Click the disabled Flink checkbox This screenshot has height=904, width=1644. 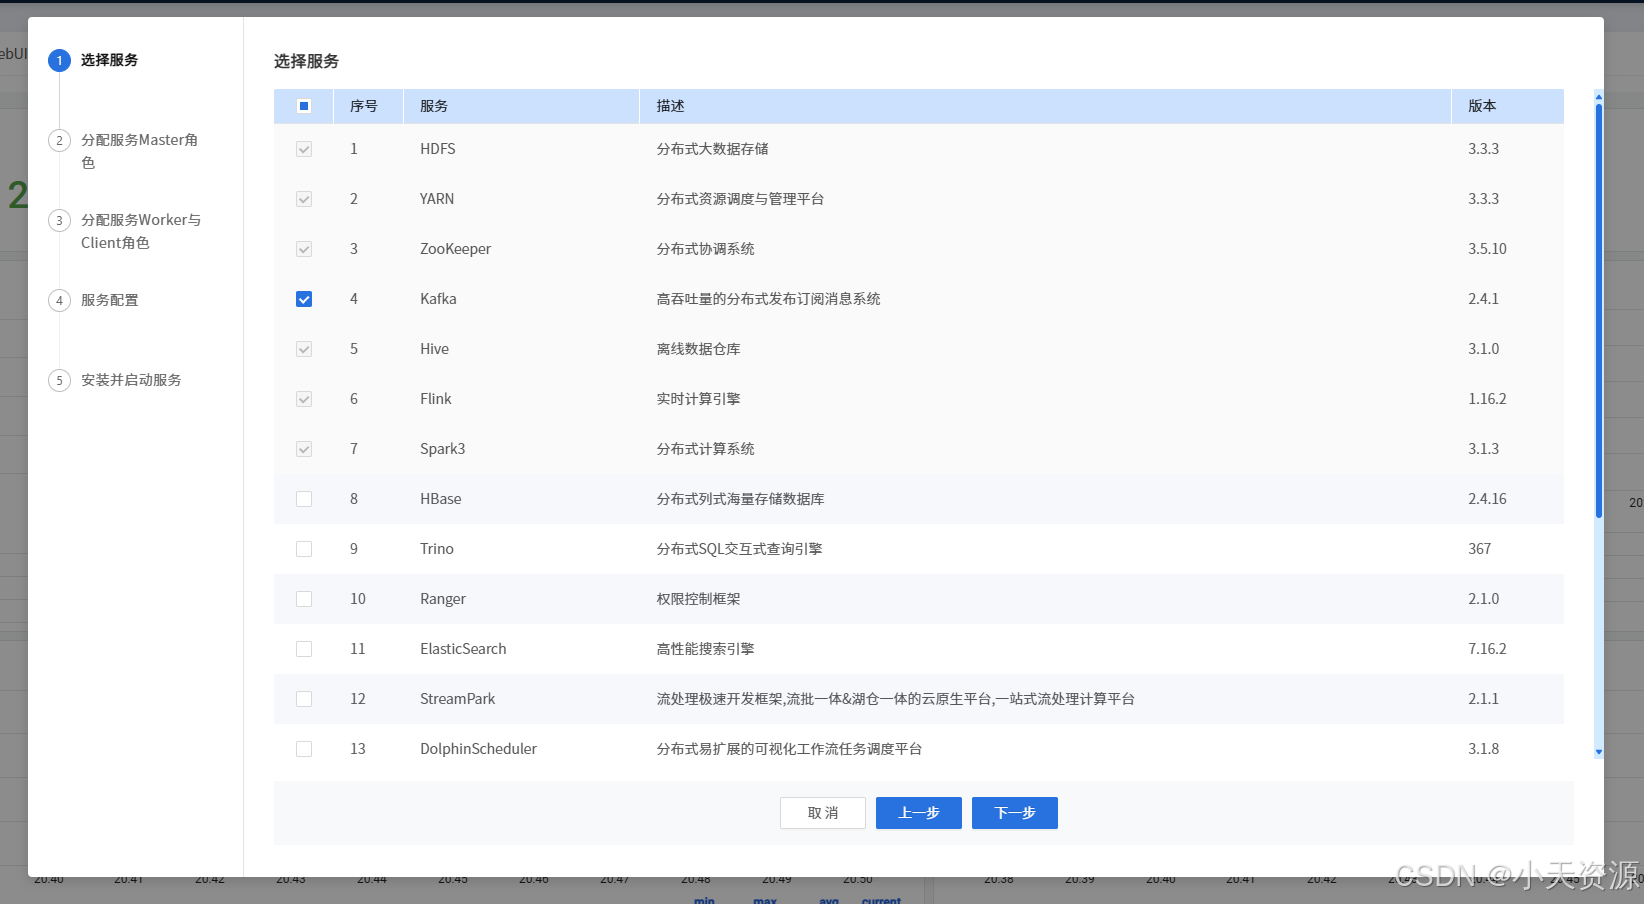[304, 399]
